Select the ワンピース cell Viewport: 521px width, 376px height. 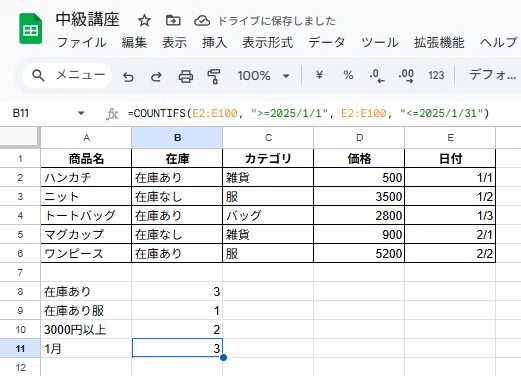tap(86, 253)
